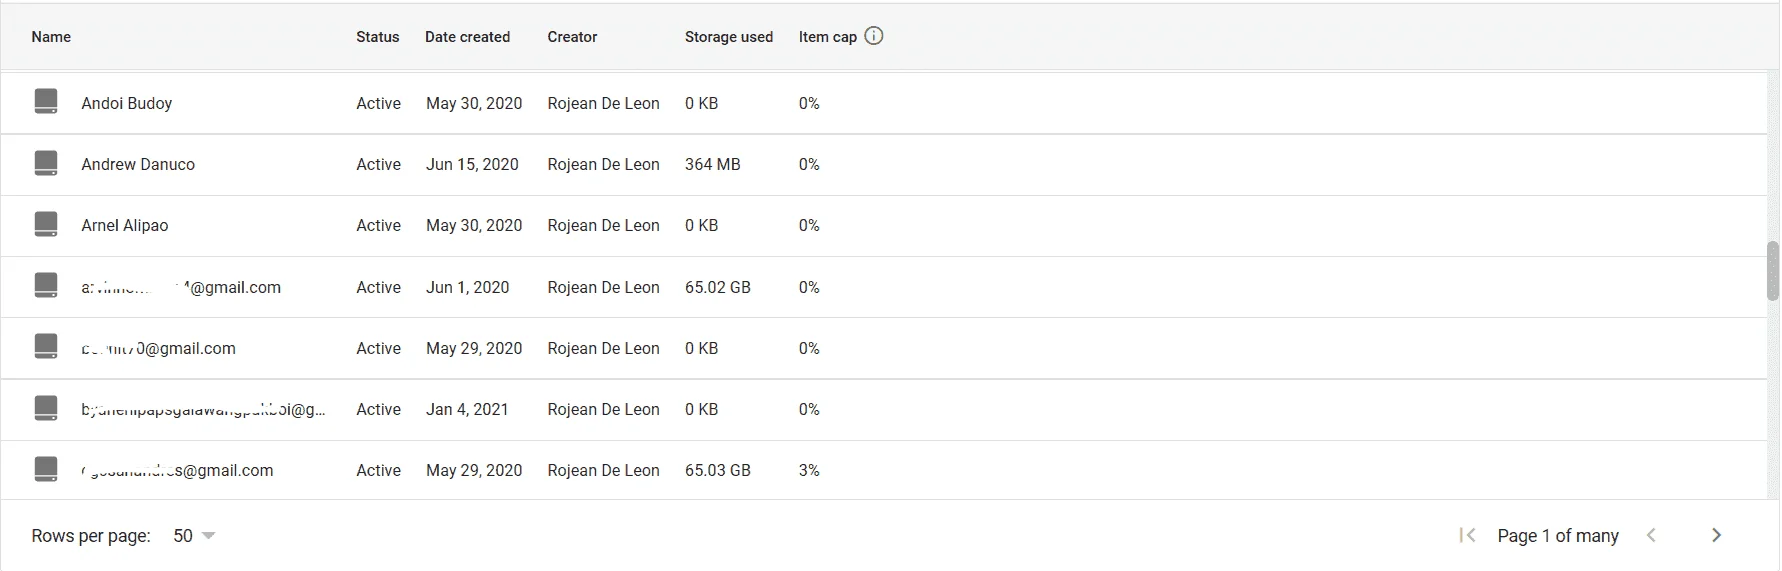Click the Storage used column header

point(729,37)
